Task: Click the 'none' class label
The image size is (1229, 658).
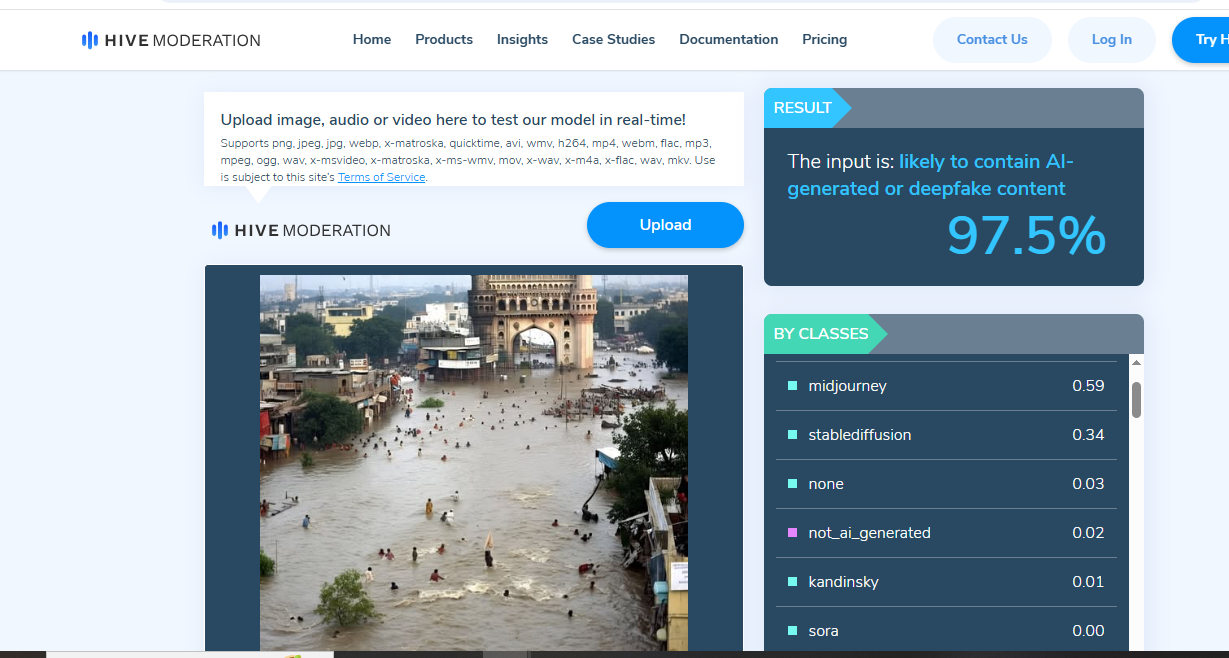Action: point(826,484)
